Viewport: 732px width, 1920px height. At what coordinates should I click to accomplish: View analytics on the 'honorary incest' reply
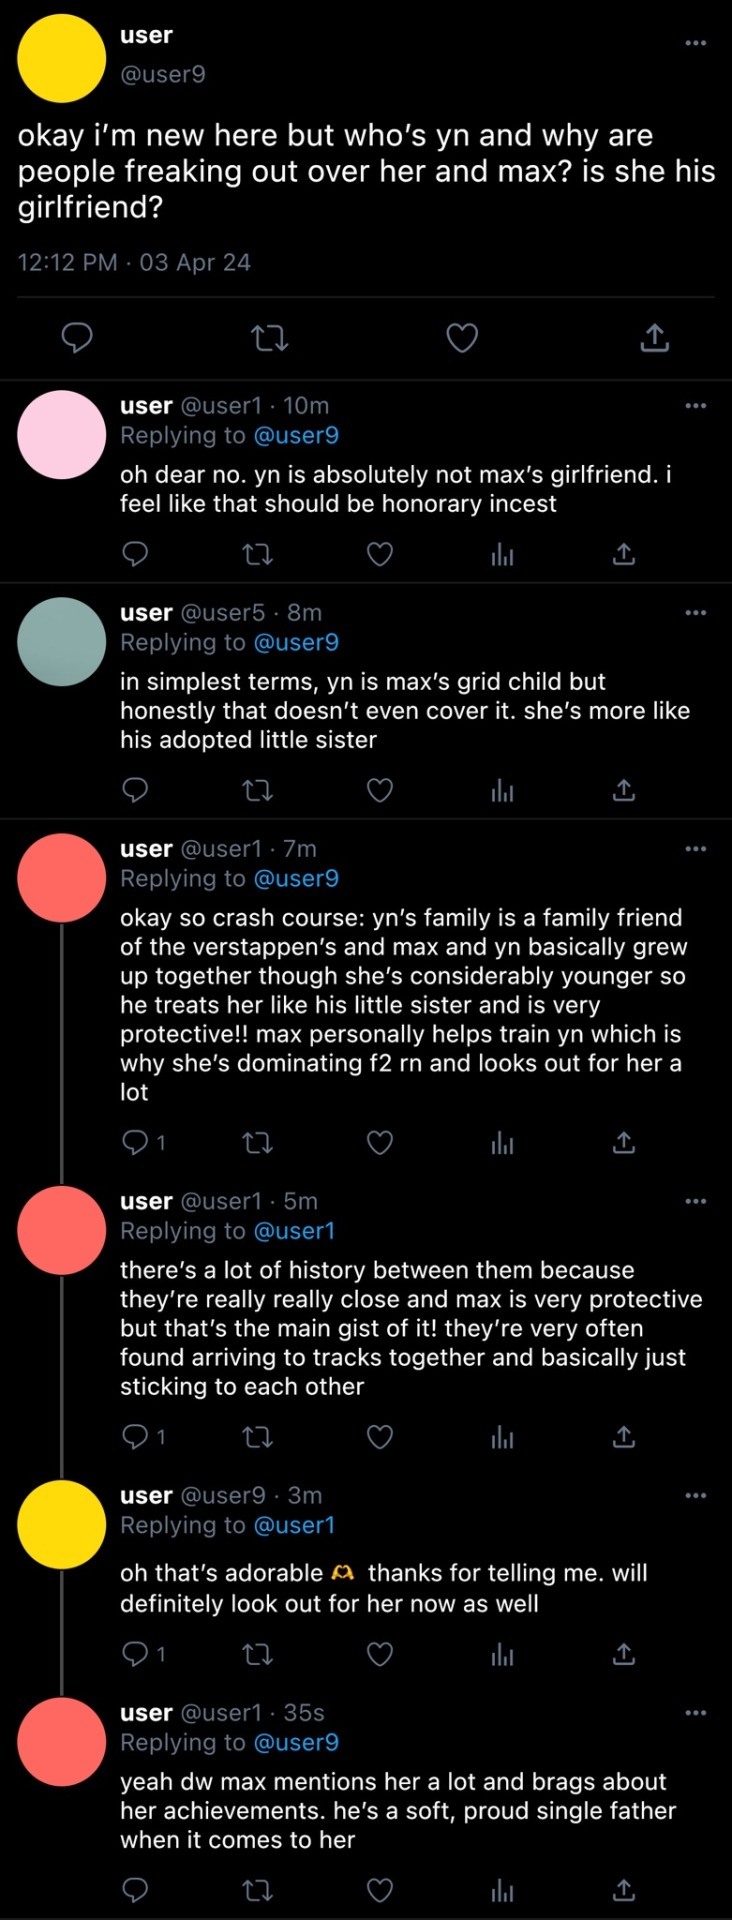point(502,553)
